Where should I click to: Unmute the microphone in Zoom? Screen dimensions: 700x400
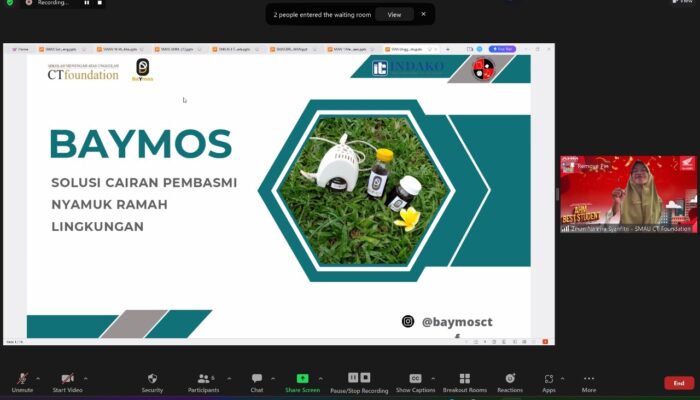pos(22,382)
